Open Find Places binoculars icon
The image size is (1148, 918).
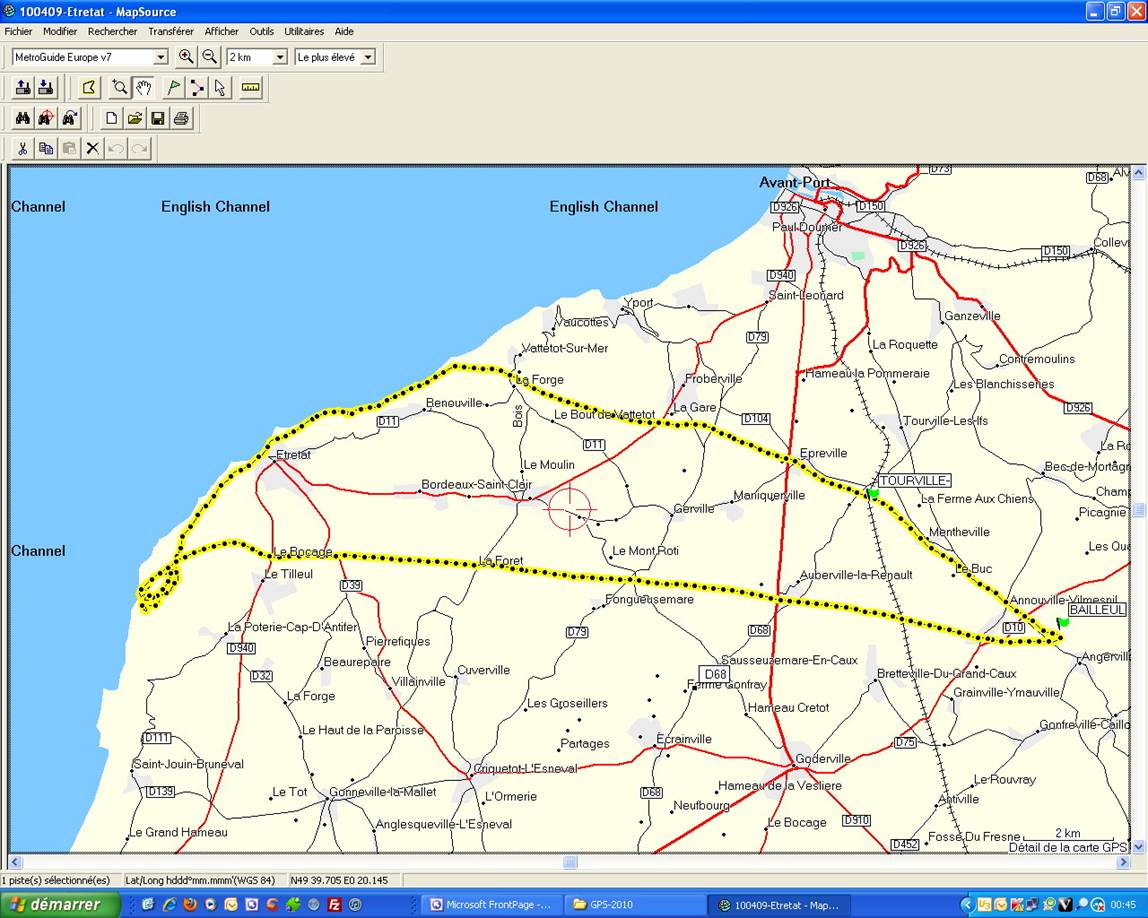pos(23,118)
